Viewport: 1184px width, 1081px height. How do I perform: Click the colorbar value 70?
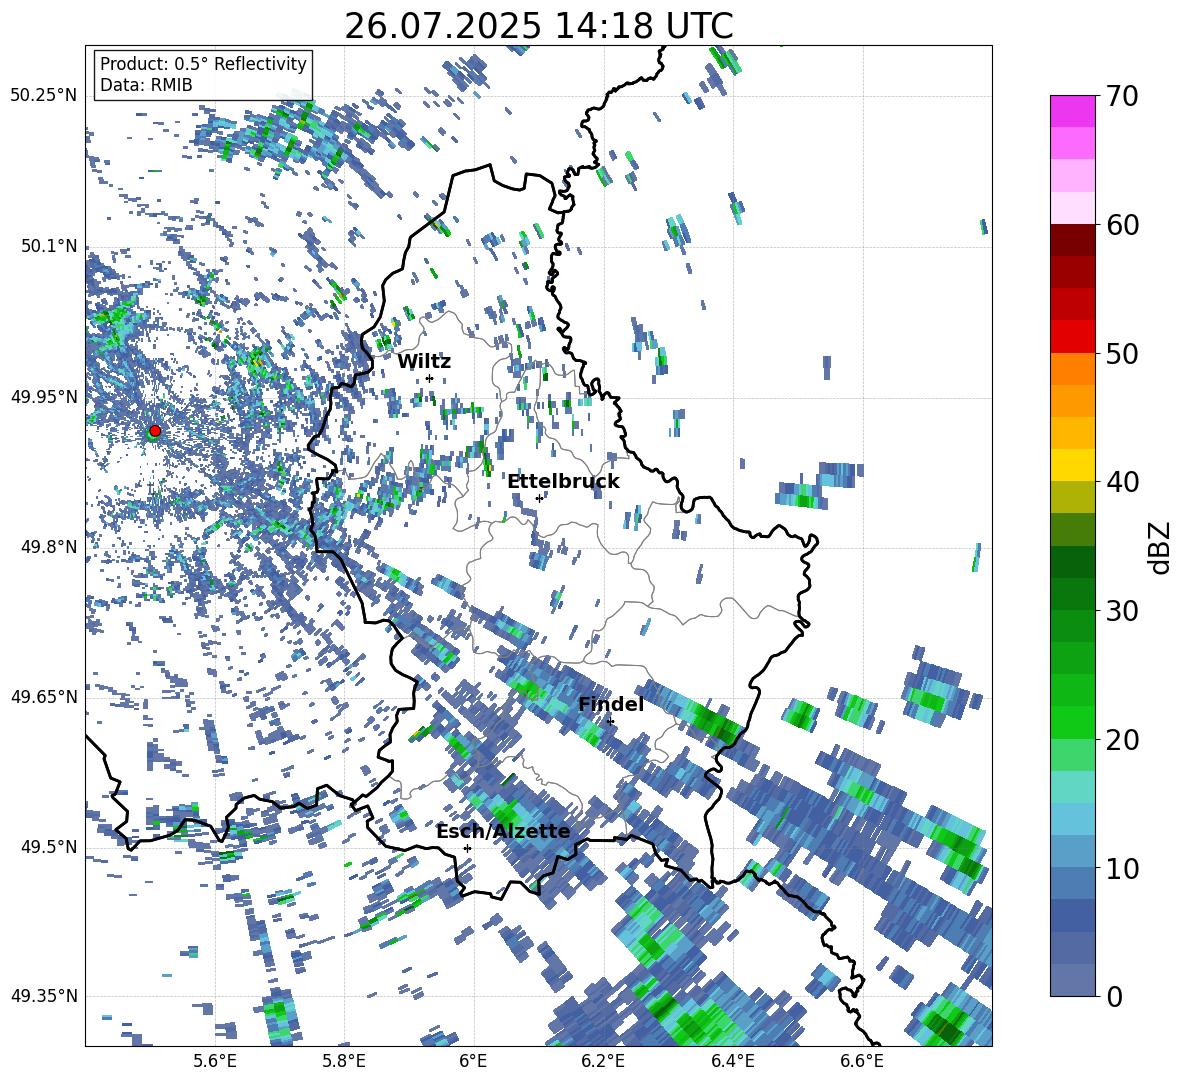(1122, 96)
